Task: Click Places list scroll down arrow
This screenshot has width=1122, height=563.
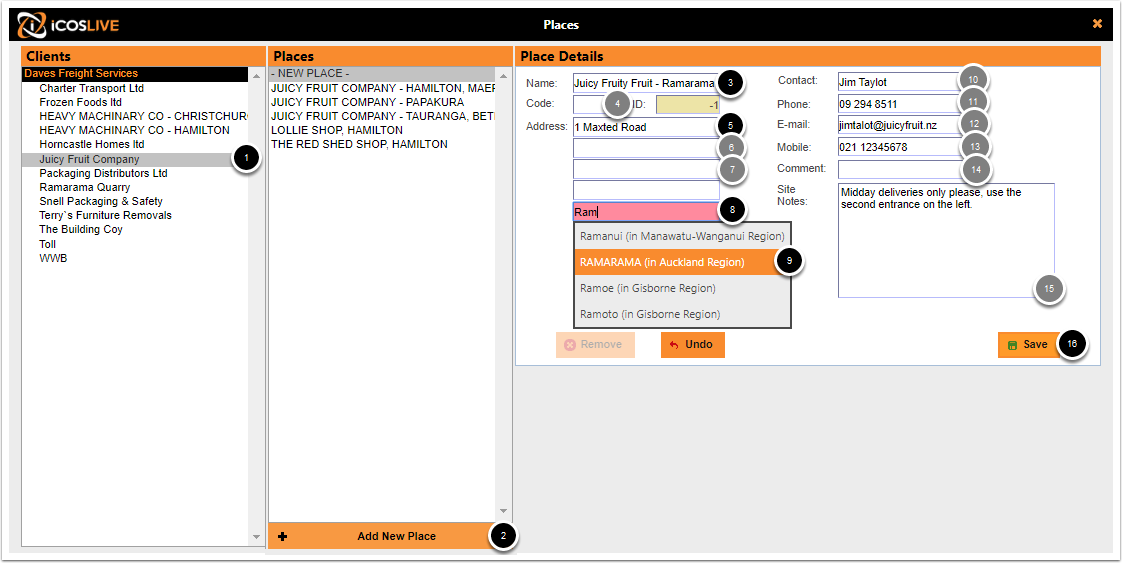Action: [502, 511]
